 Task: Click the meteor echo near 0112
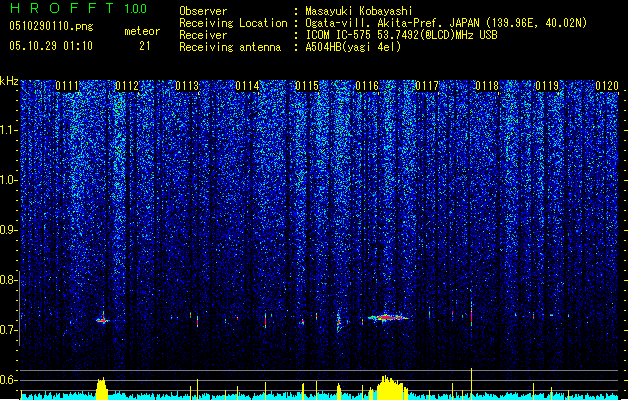click(103, 320)
